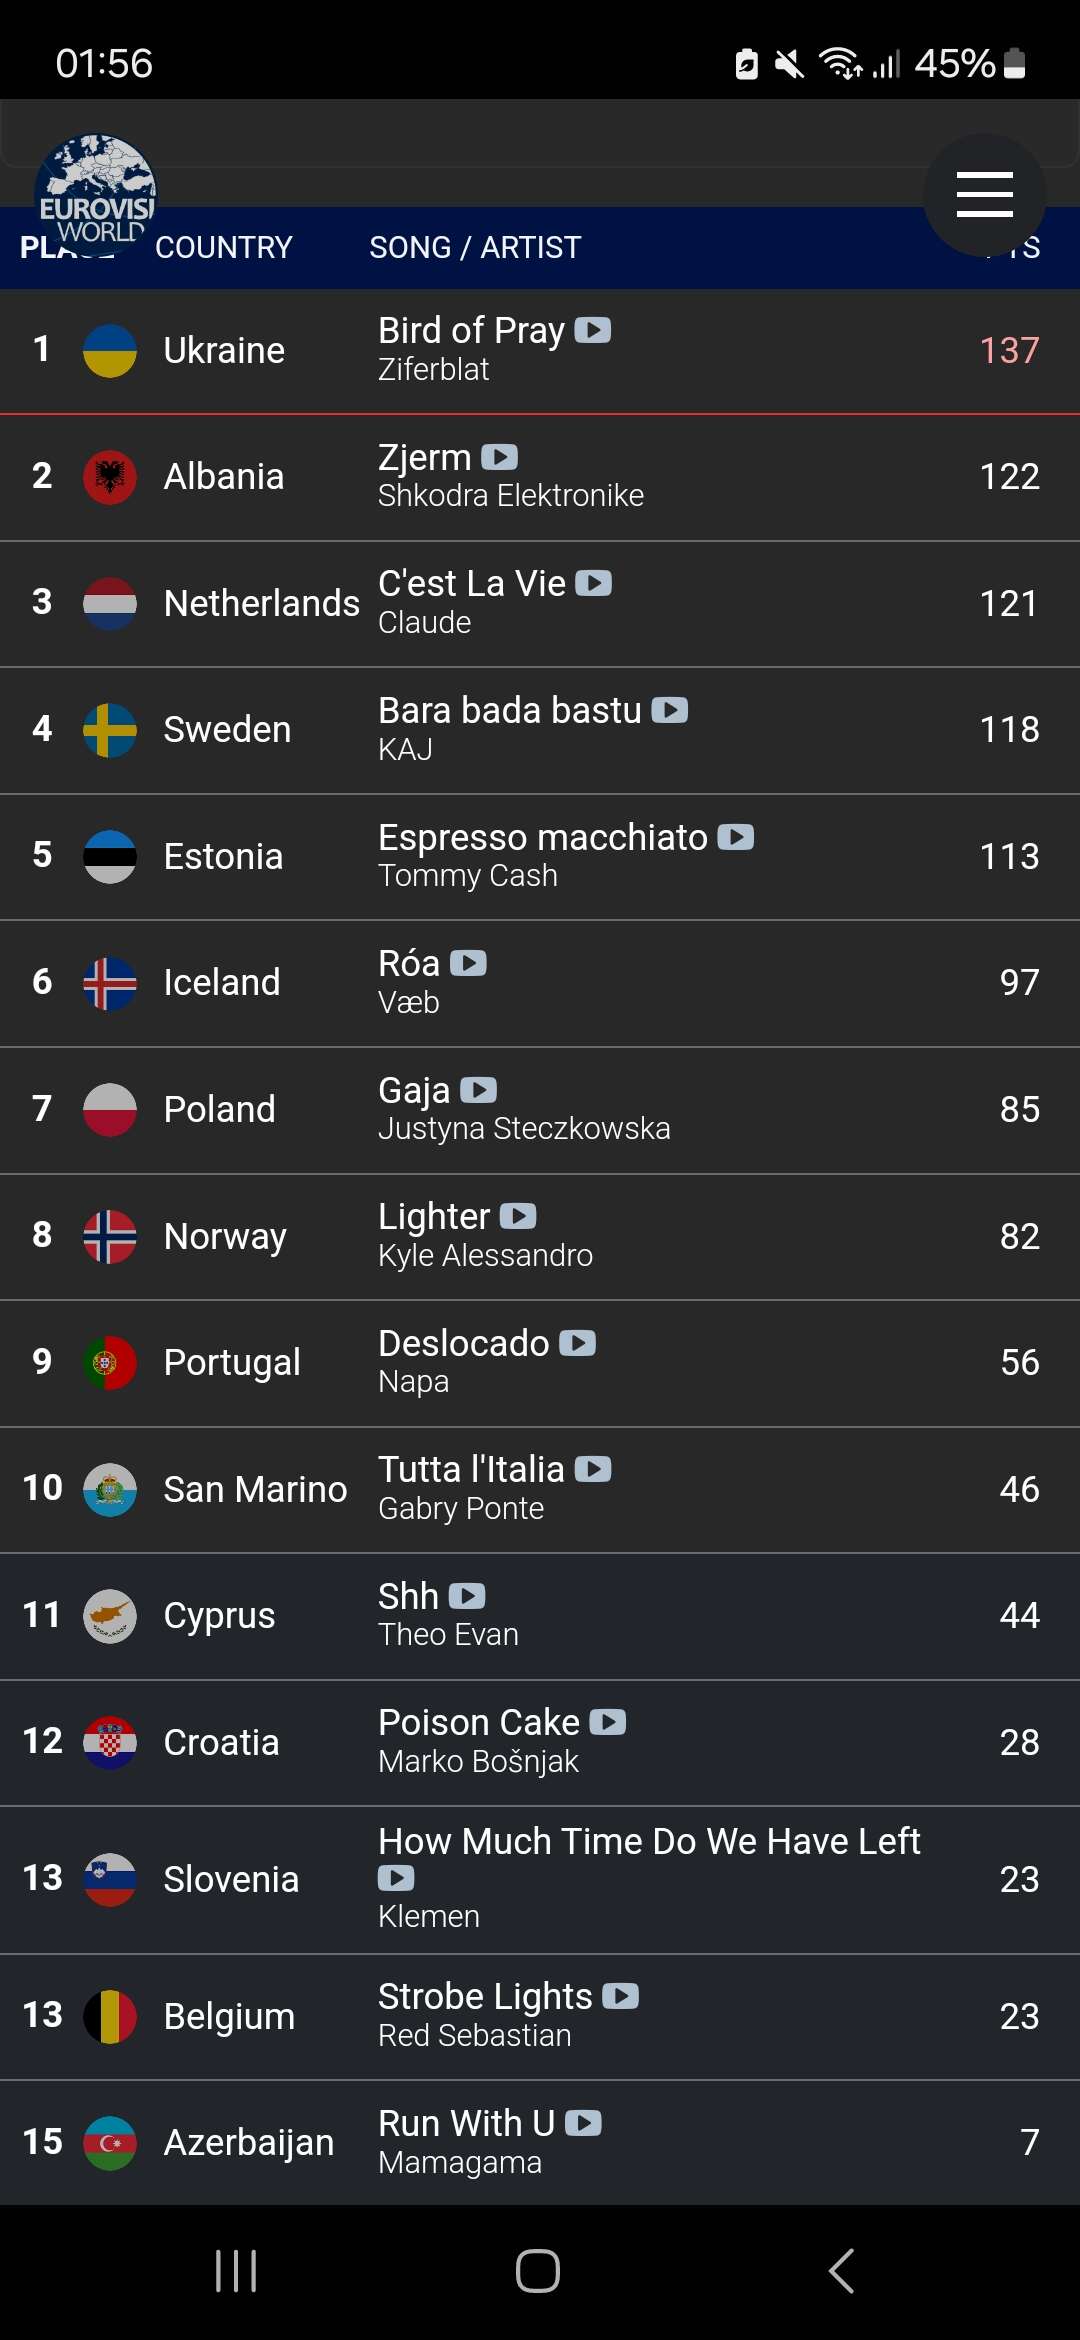This screenshot has width=1080, height=2340.
Task: Tap the San Marino flag icon
Action: [110, 1489]
